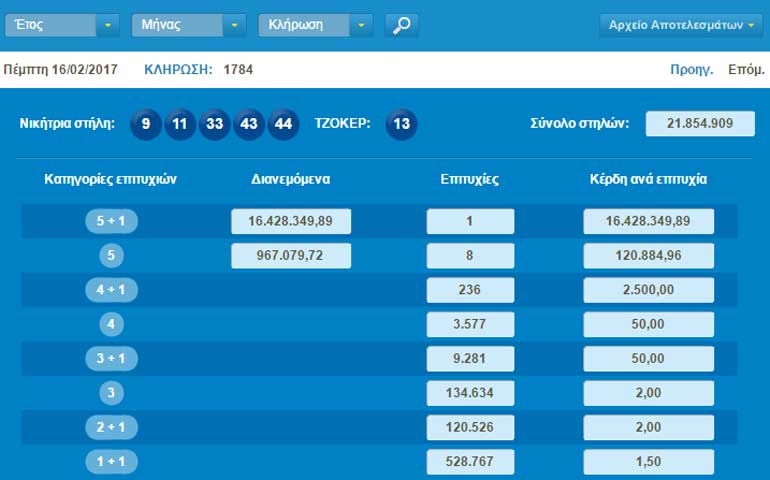This screenshot has height=480, width=770.
Task: Expand the Μήνας month dropdown
Action: [188, 25]
